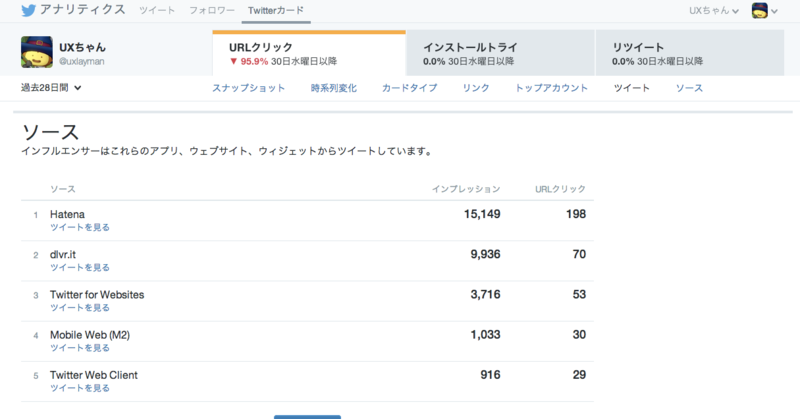
Task: Click the 3,716 impressions value
Action: (485, 295)
